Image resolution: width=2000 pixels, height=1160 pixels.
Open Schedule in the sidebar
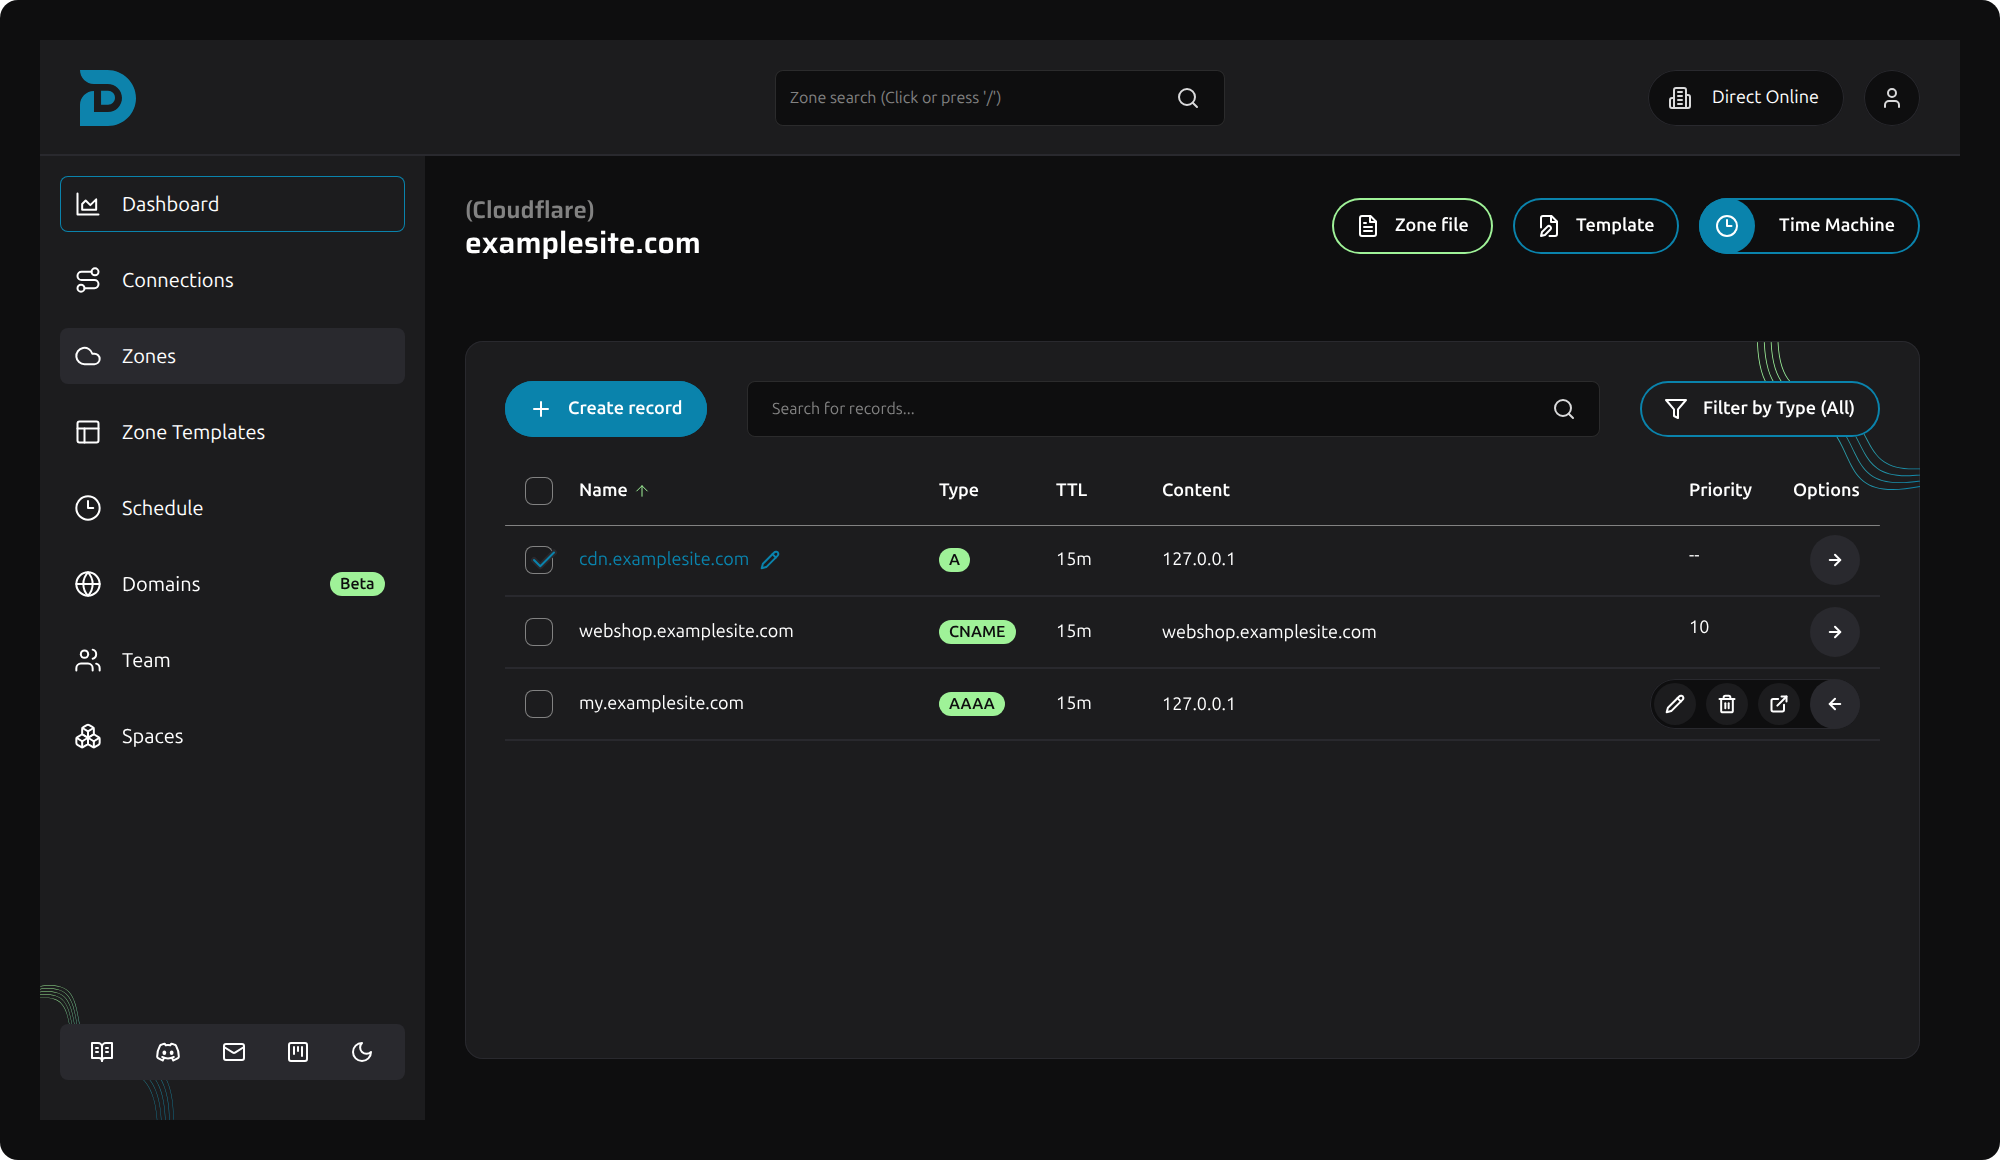pos(232,508)
